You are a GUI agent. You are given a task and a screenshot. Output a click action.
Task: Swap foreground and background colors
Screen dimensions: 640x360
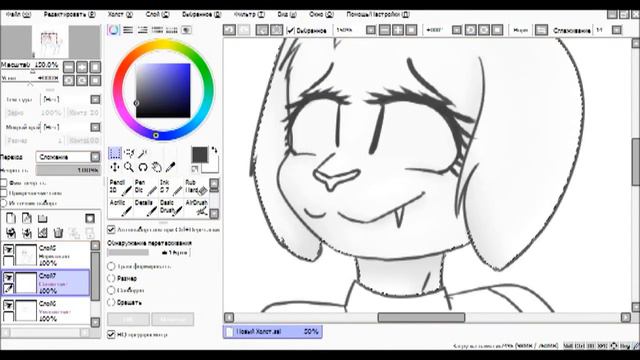tap(214, 151)
